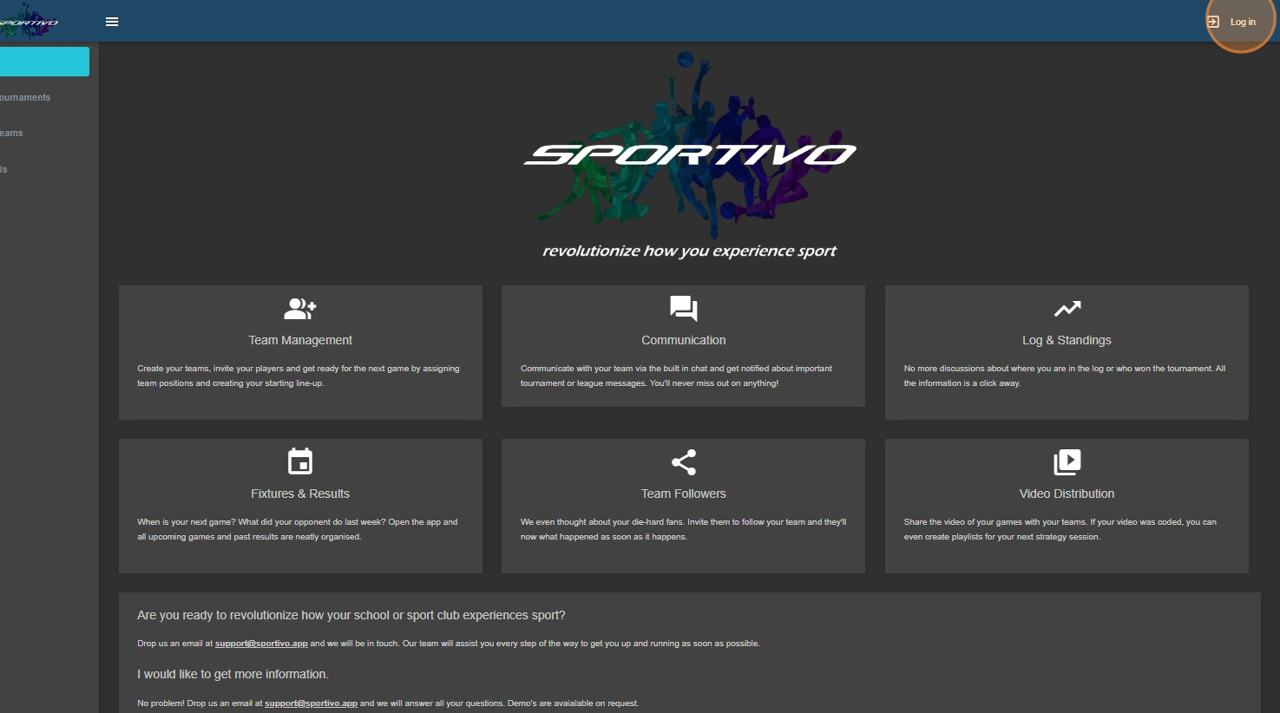Click the Team Management heading
Screen dimensions: 1280x713
click(300, 340)
